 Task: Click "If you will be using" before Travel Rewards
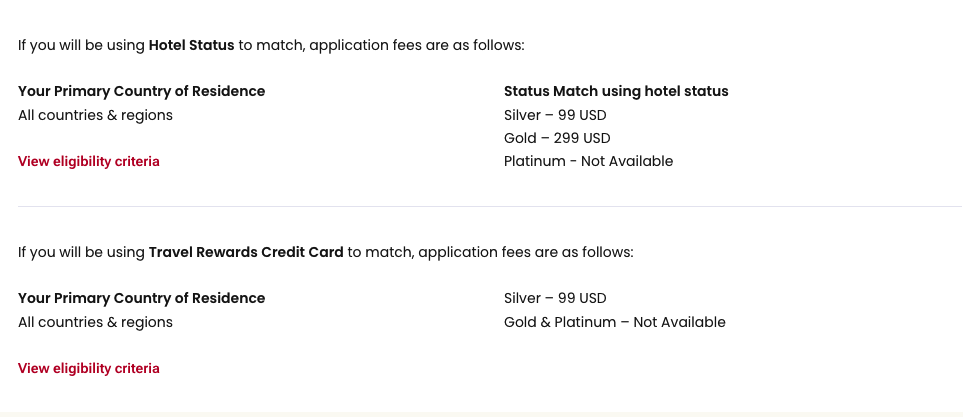(81, 252)
